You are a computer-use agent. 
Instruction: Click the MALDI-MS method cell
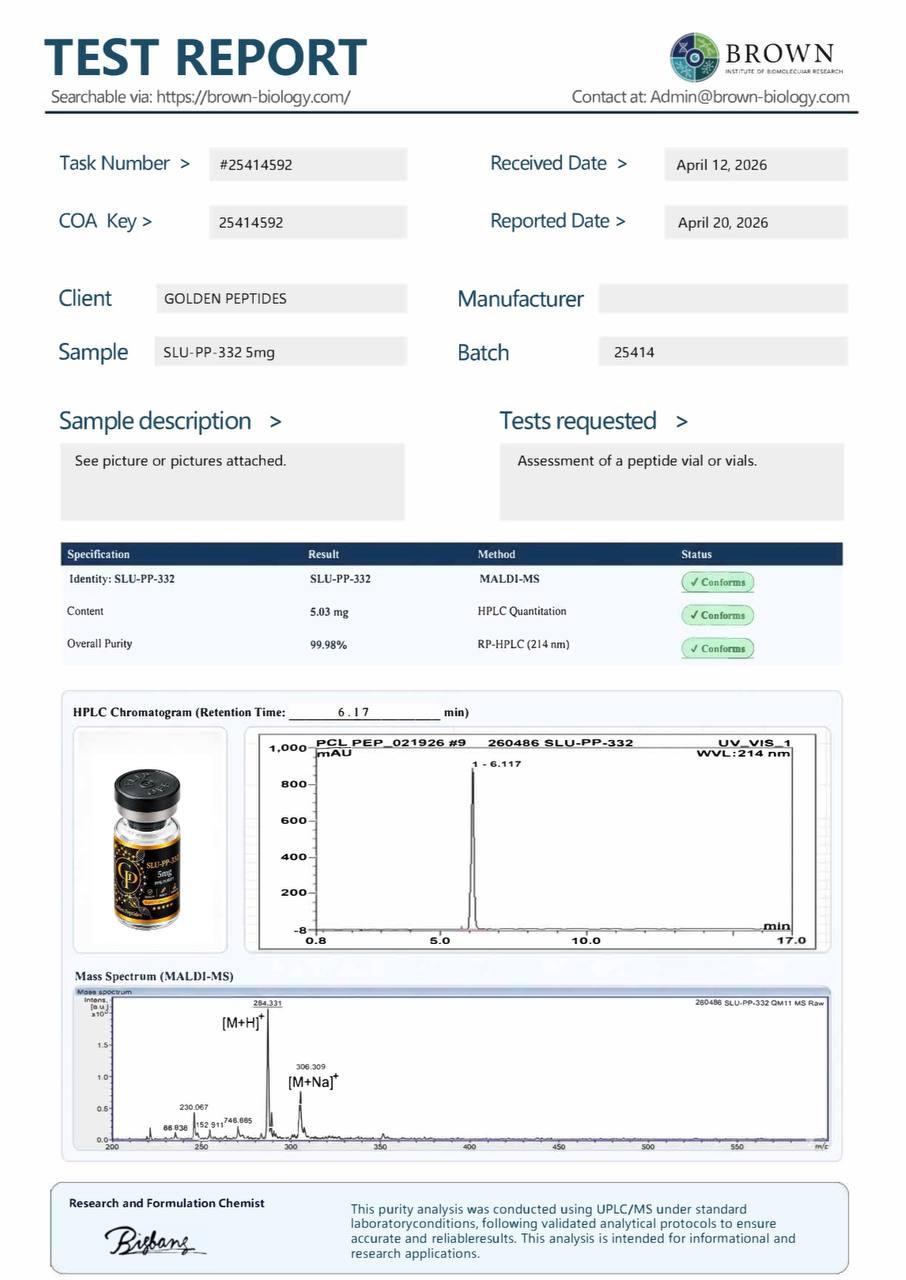point(509,579)
